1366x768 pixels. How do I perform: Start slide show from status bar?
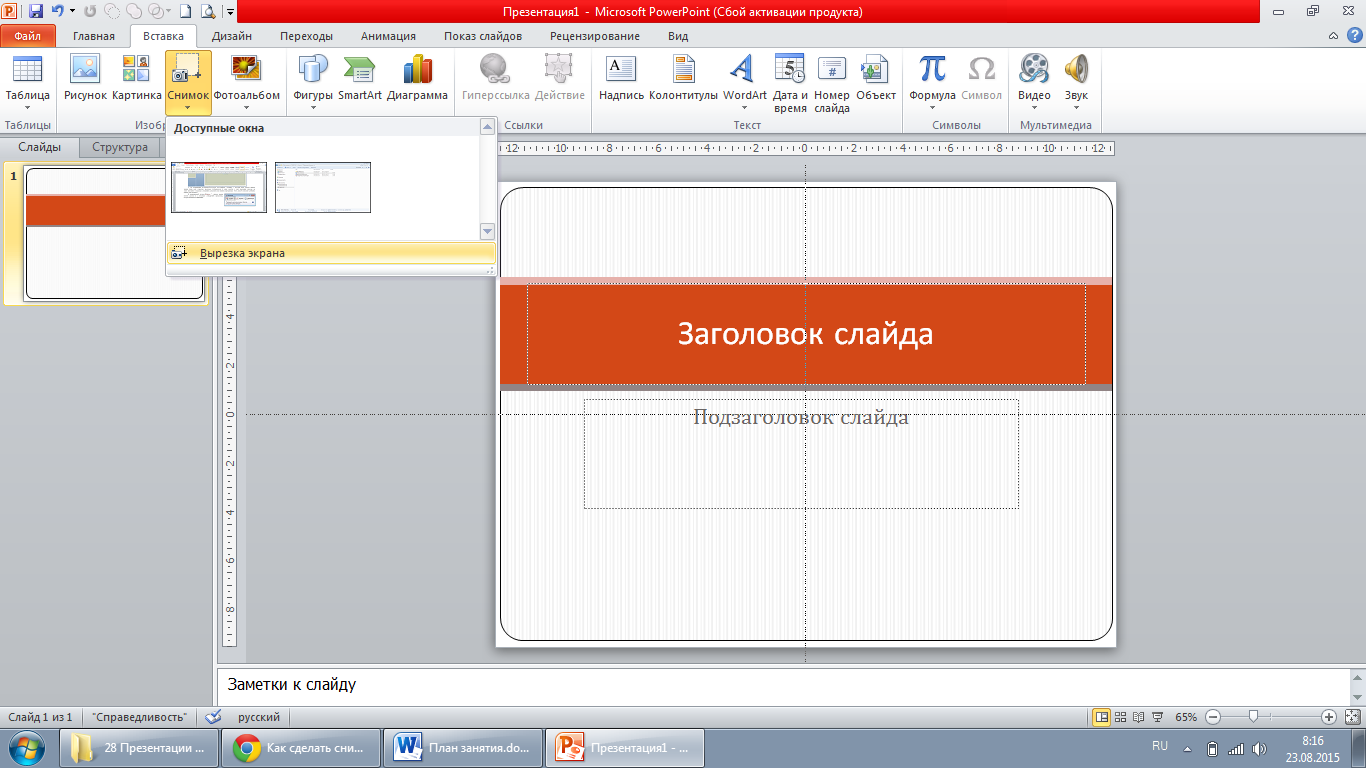(x=1157, y=717)
